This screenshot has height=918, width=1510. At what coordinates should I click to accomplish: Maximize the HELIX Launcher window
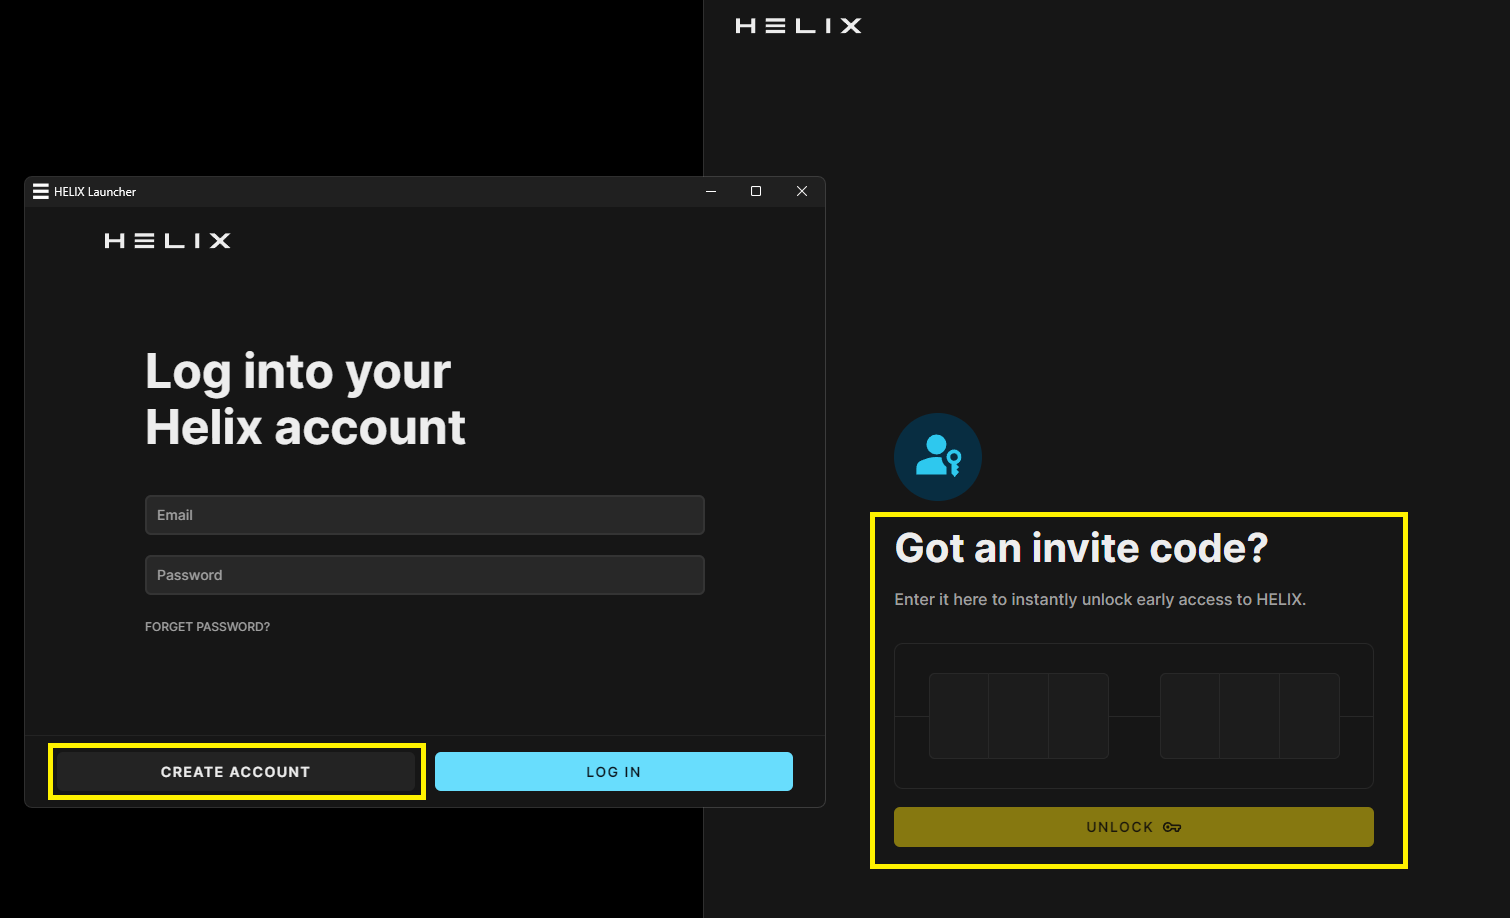click(x=756, y=191)
